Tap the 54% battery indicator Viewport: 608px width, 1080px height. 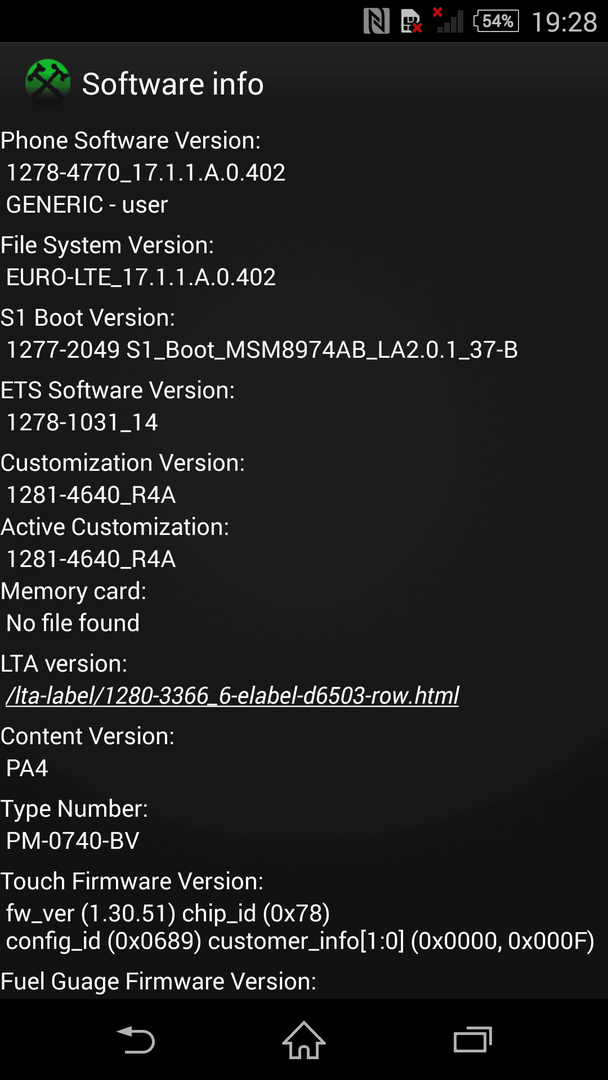point(496,21)
